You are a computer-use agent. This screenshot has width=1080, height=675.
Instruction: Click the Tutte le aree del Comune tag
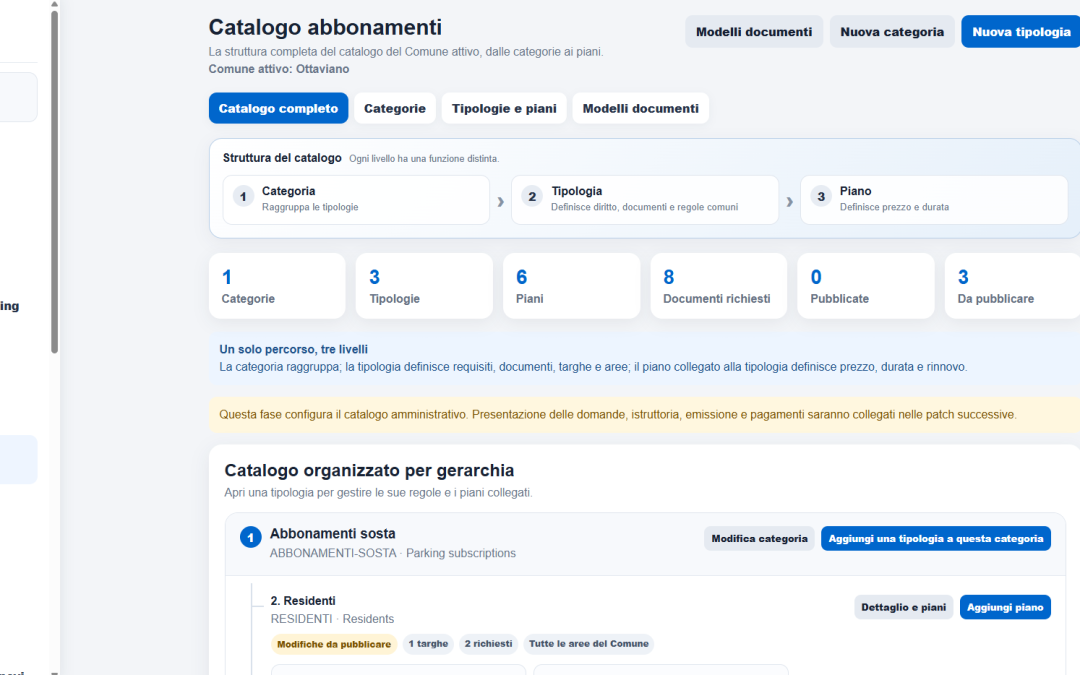click(589, 644)
